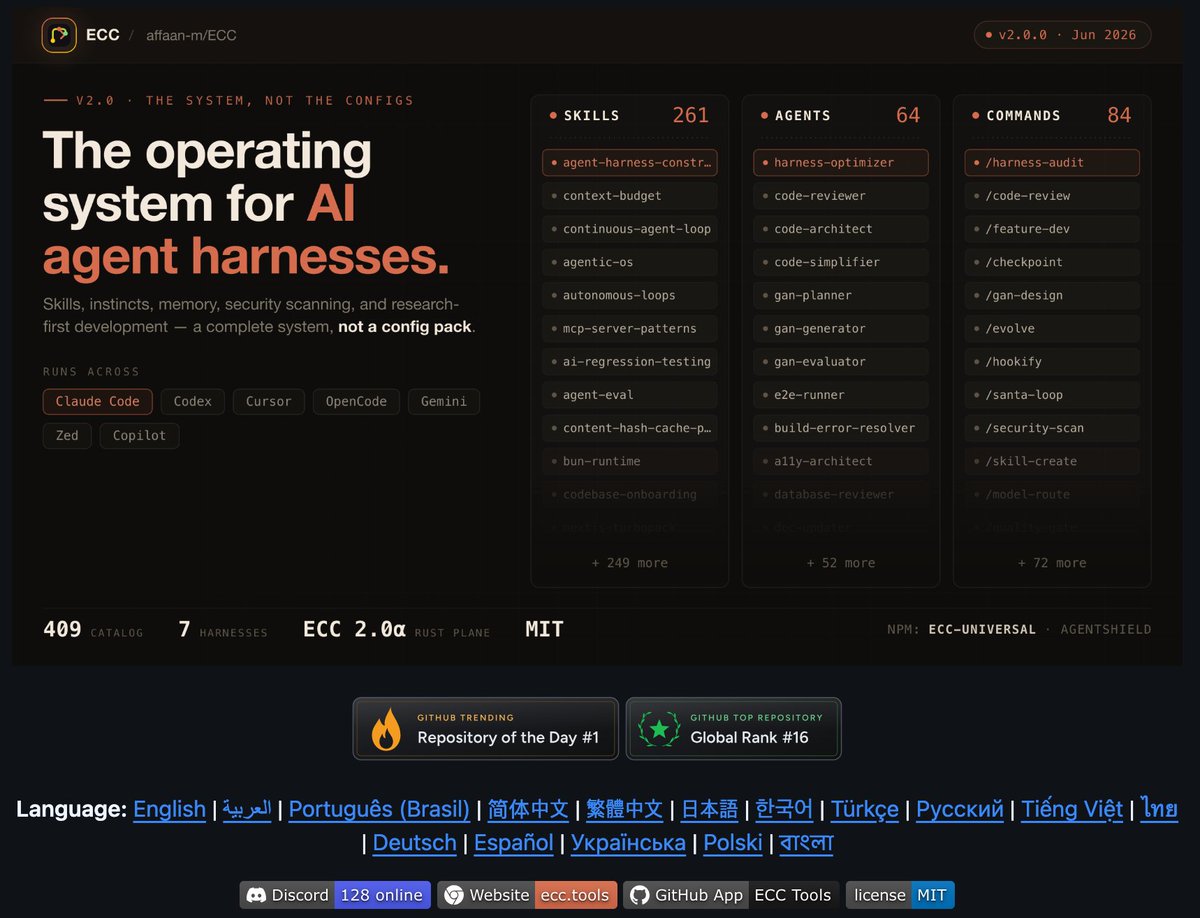Switch language to Deutsch

(x=415, y=843)
